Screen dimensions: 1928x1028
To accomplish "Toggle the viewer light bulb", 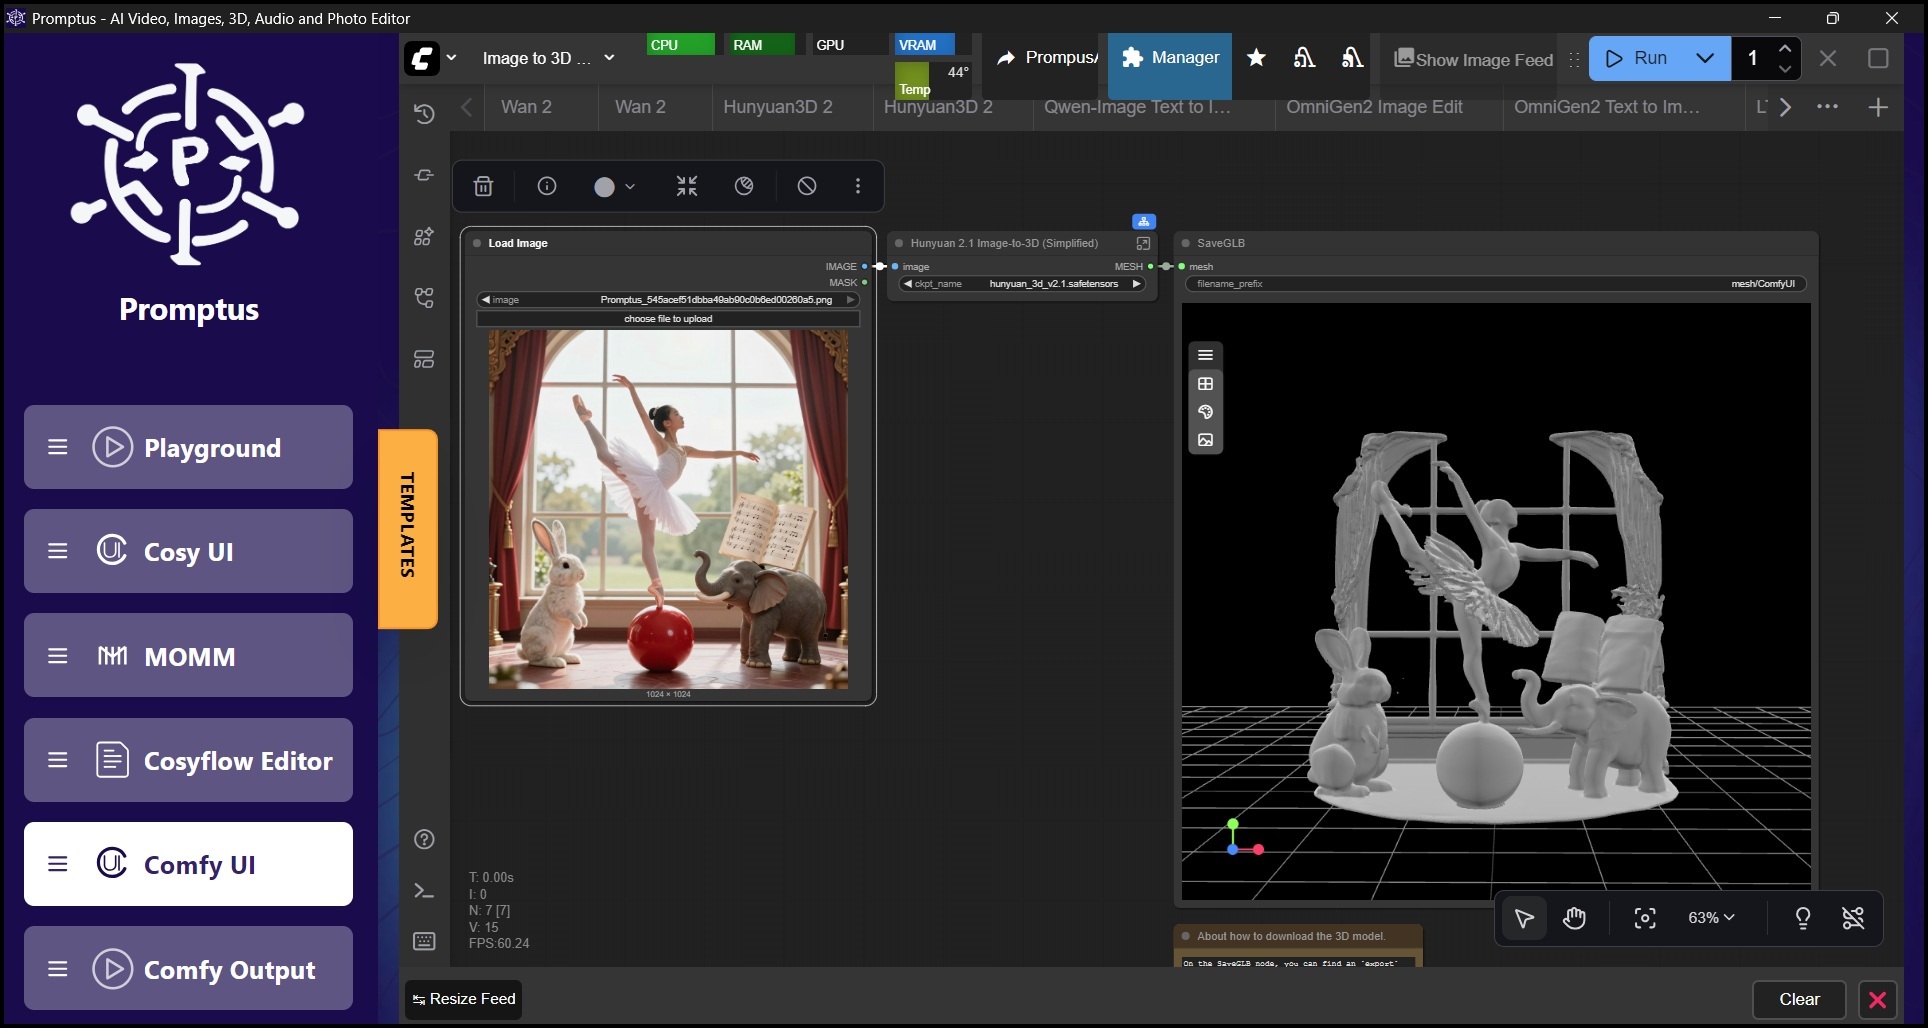I will click(1802, 918).
